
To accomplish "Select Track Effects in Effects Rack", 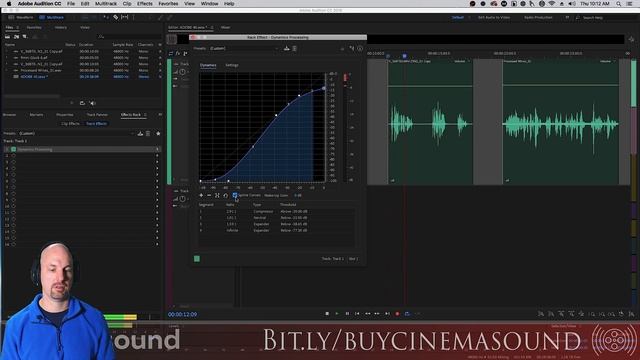I will [x=96, y=123].
